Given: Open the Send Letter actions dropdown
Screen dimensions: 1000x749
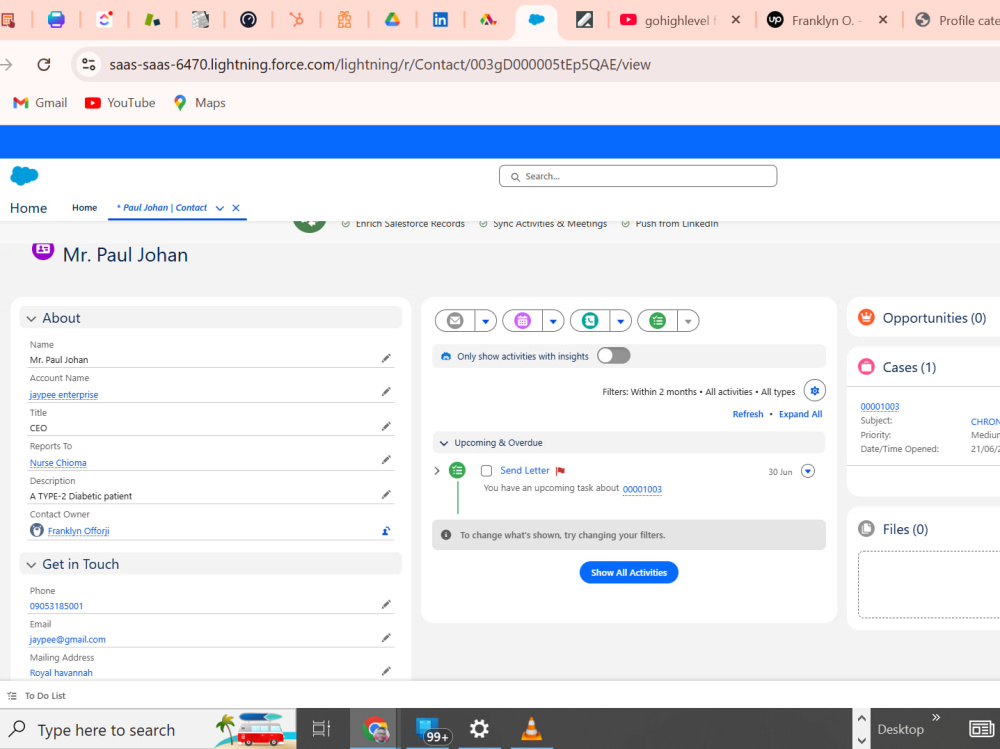Looking at the screenshot, I should [807, 471].
